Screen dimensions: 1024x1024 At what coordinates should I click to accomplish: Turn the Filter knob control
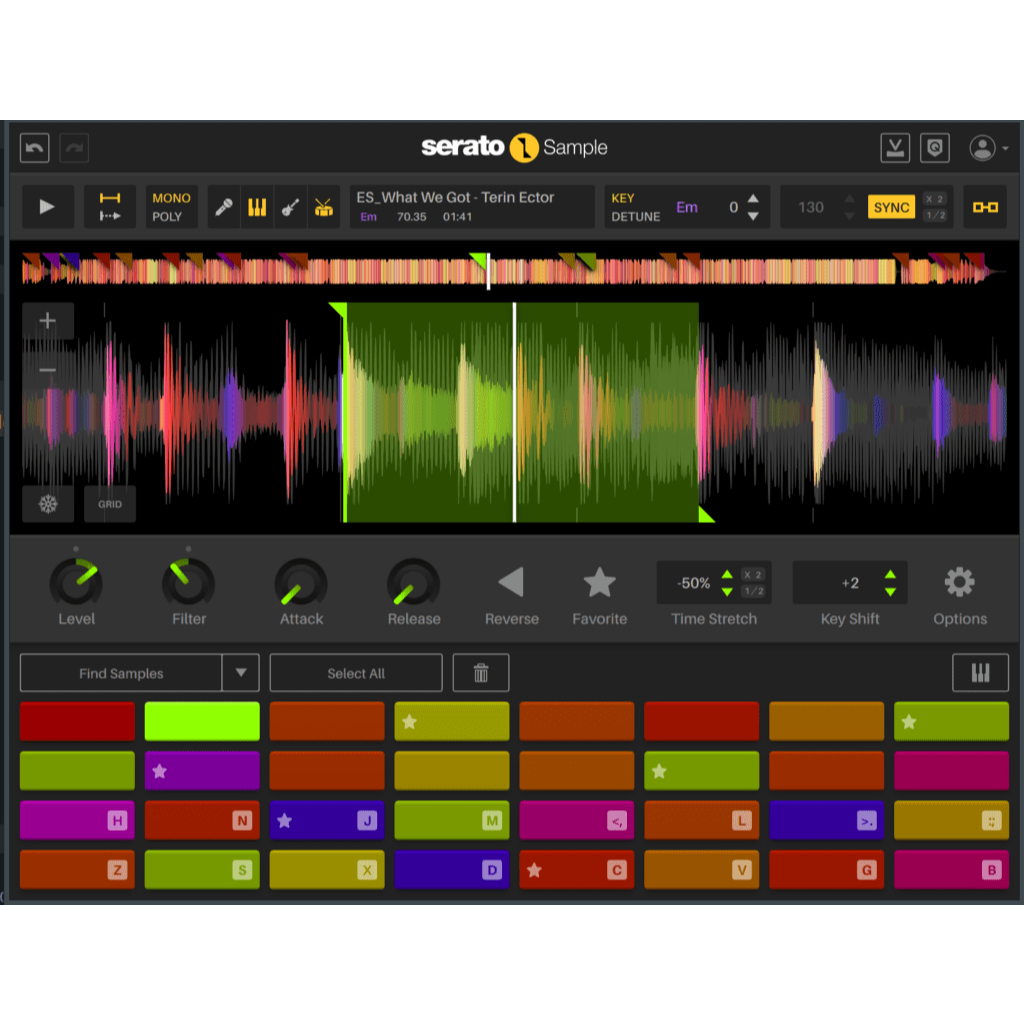(188, 582)
